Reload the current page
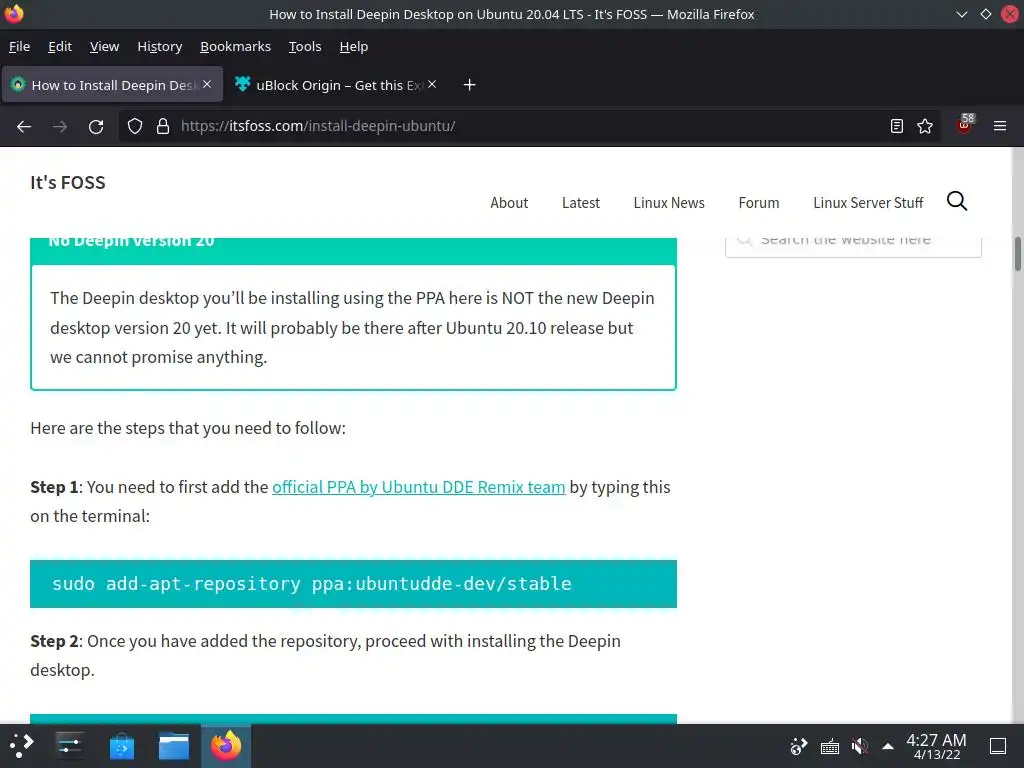The width and height of the screenshot is (1024, 768). pyautogui.click(x=96, y=126)
